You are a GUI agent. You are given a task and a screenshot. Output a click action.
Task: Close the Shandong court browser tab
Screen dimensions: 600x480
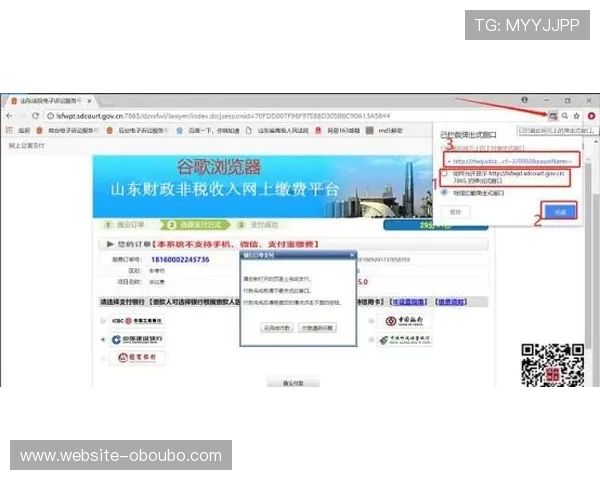point(89,101)
